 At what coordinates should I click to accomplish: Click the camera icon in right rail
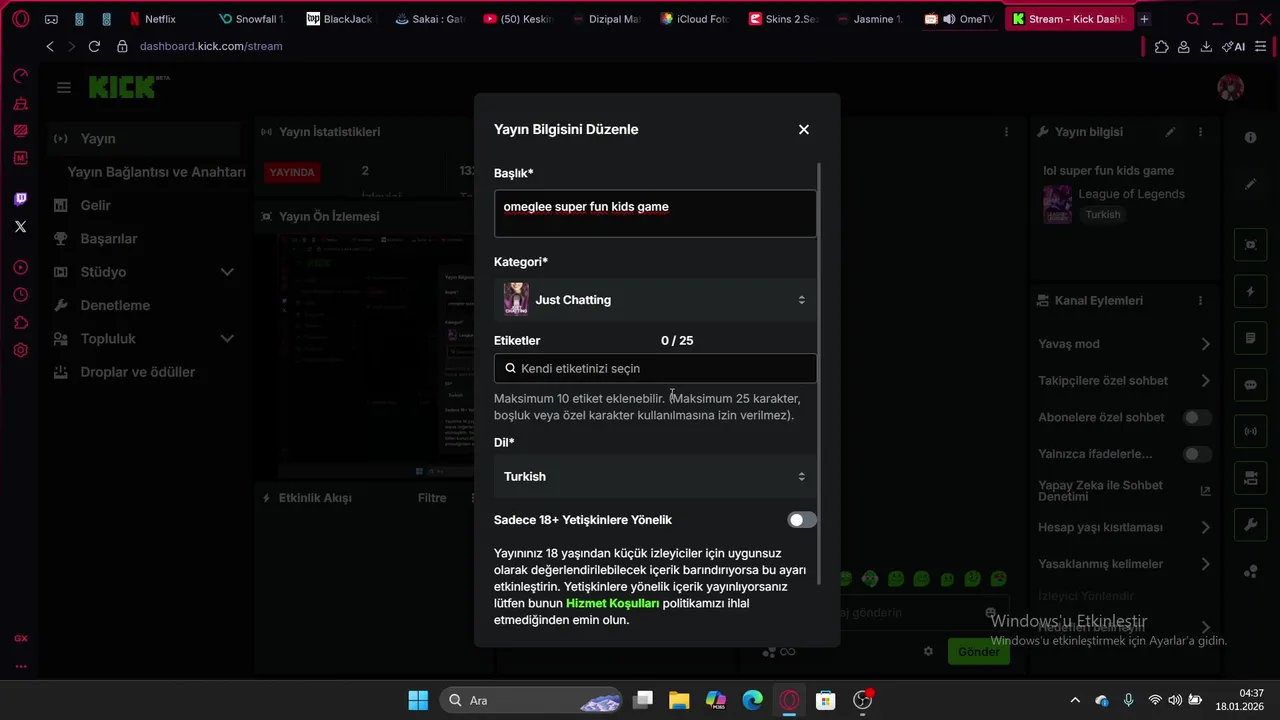point(1250,478)
